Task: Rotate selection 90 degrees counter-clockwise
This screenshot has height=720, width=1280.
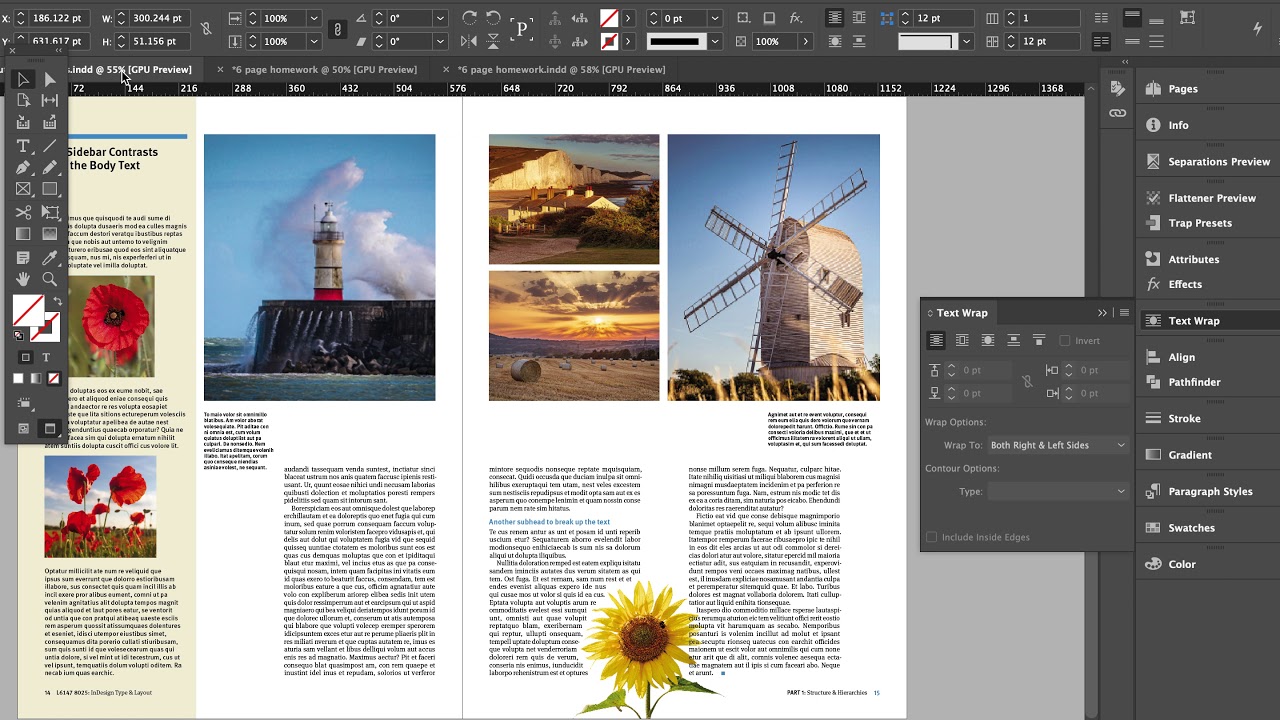Action: point(493,18)
